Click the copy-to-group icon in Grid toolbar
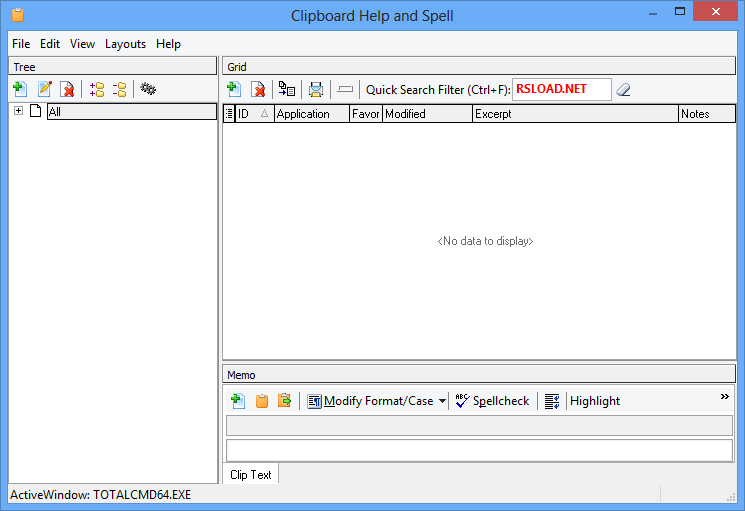The height and width of the screenshot is (511, 745). (x=287, y=89)
